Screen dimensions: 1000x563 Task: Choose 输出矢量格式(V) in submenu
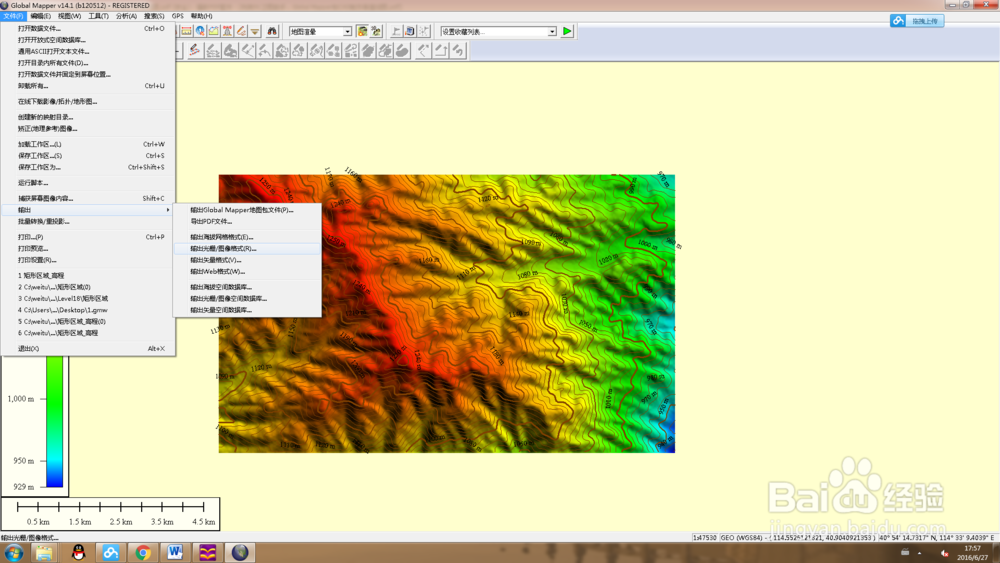(x=247, y=260)
